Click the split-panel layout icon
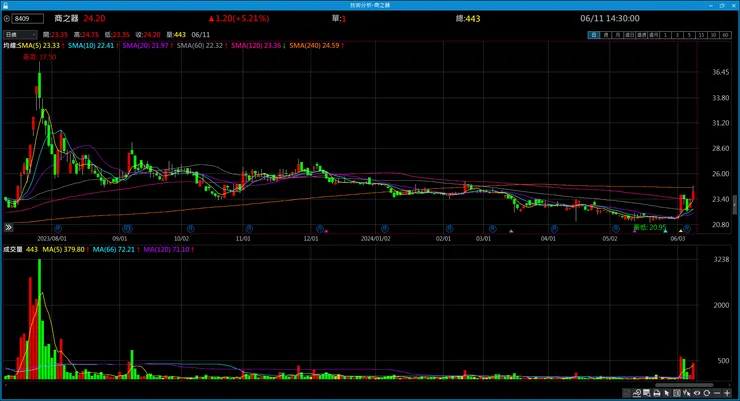Image resolution: width=740 pixels, height=401 pixels. point(677,393)
